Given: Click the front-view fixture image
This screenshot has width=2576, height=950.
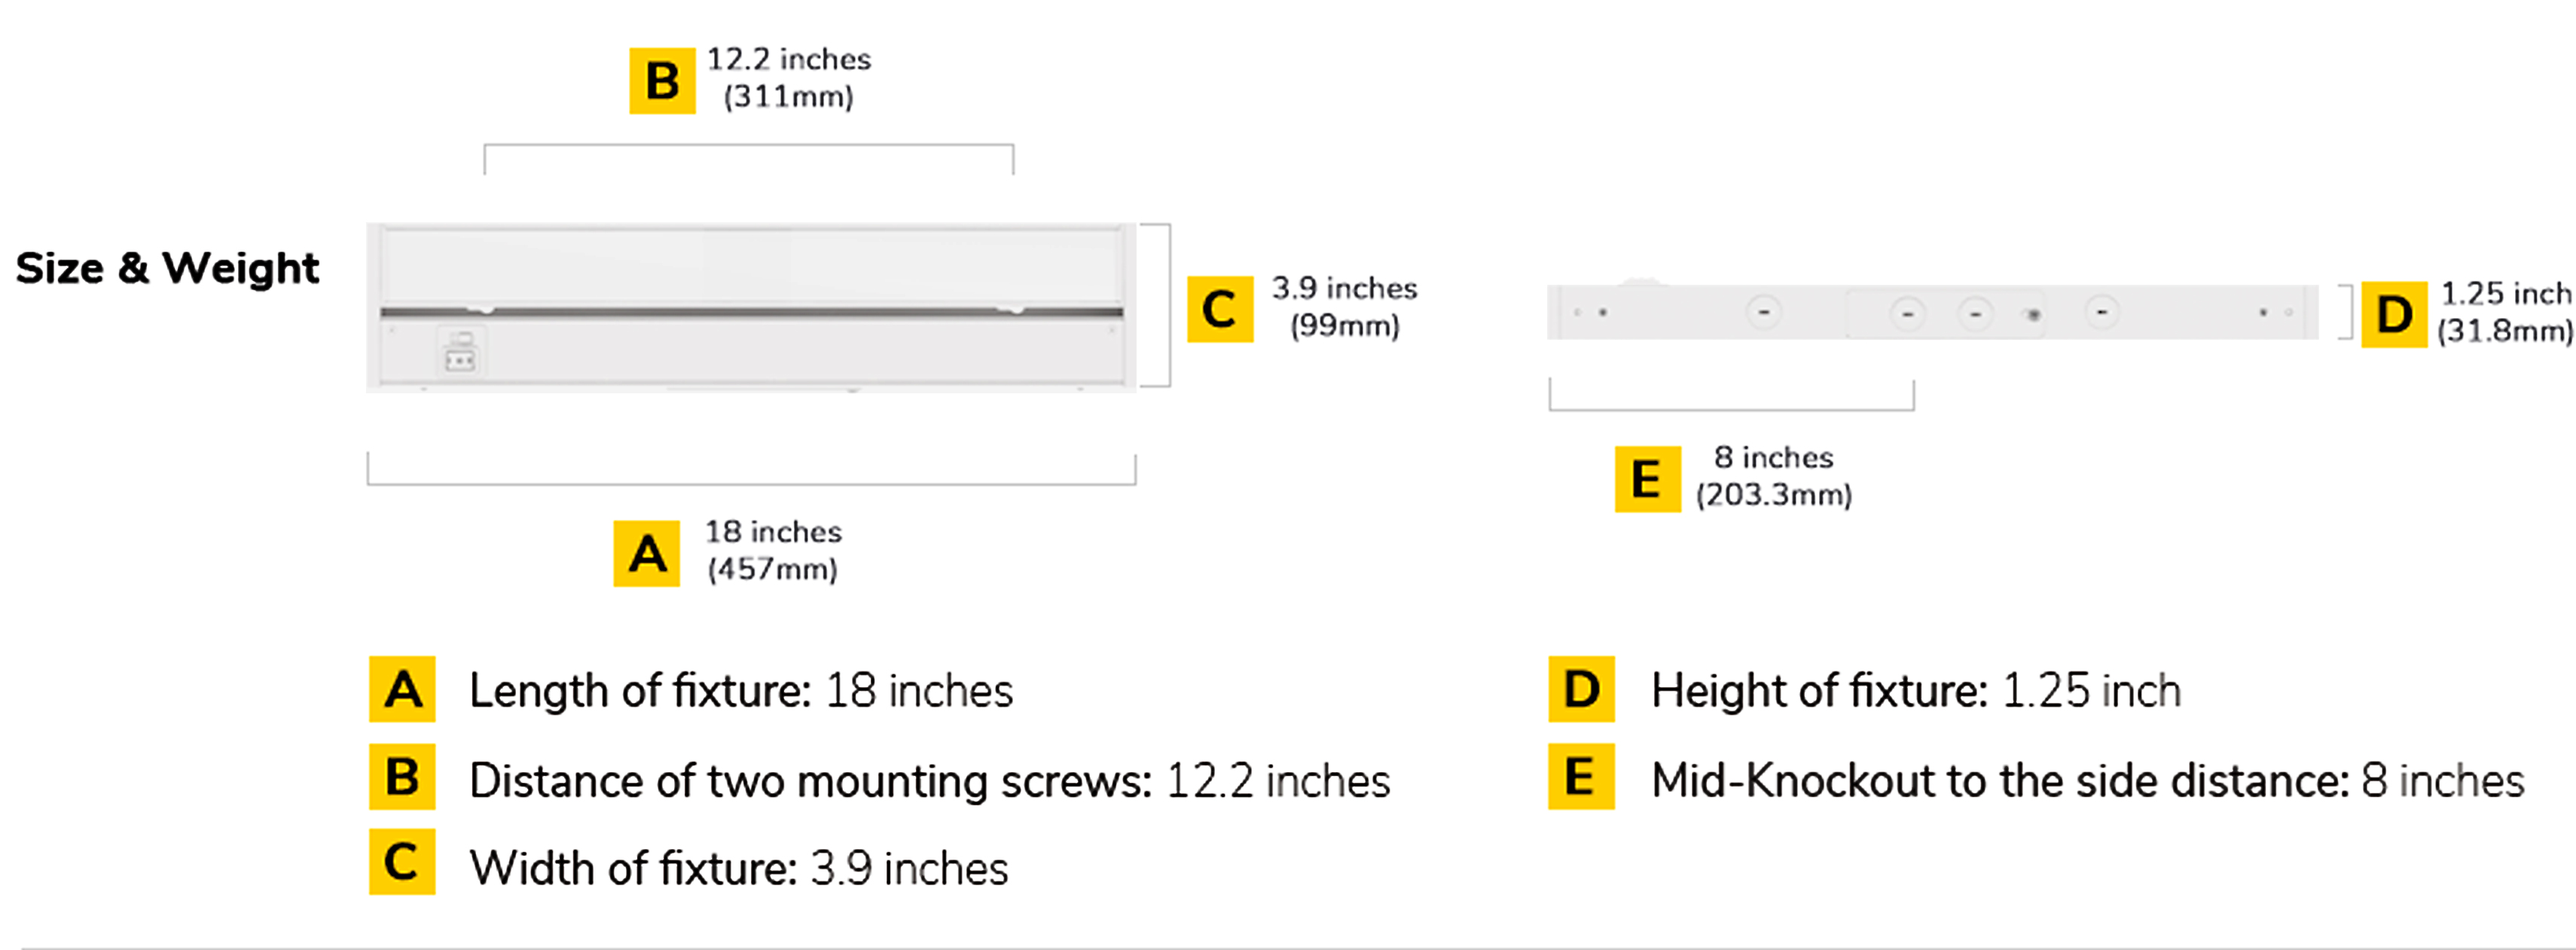Looking at the screenshot, I should (x=751, y=307).
